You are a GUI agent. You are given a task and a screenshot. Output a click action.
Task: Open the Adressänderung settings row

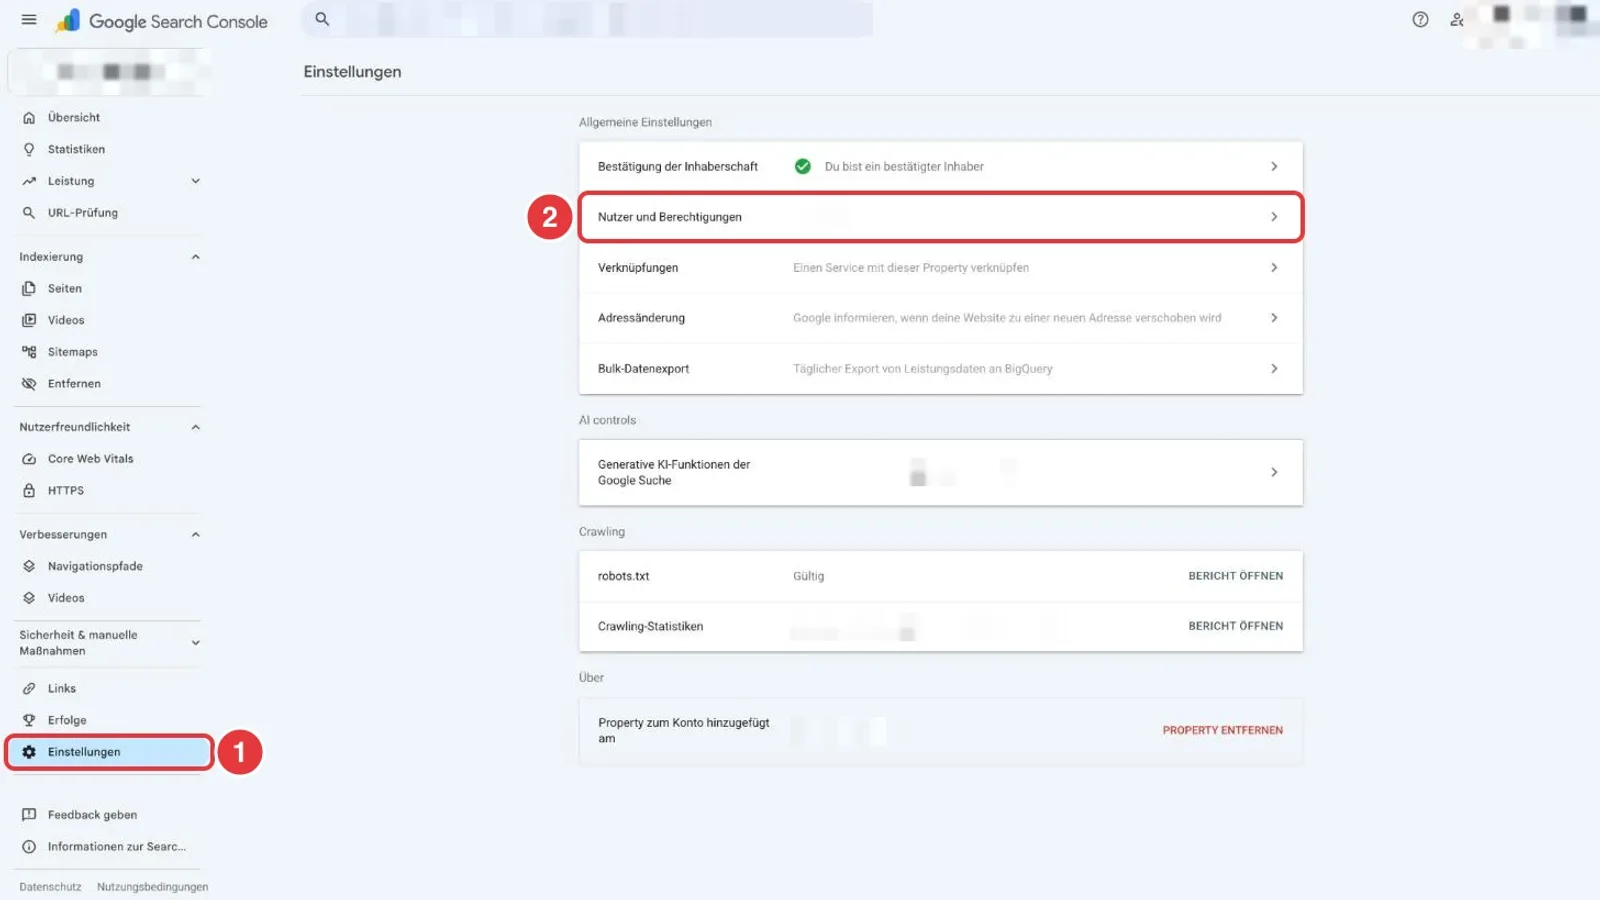click(x=941, y=318)
